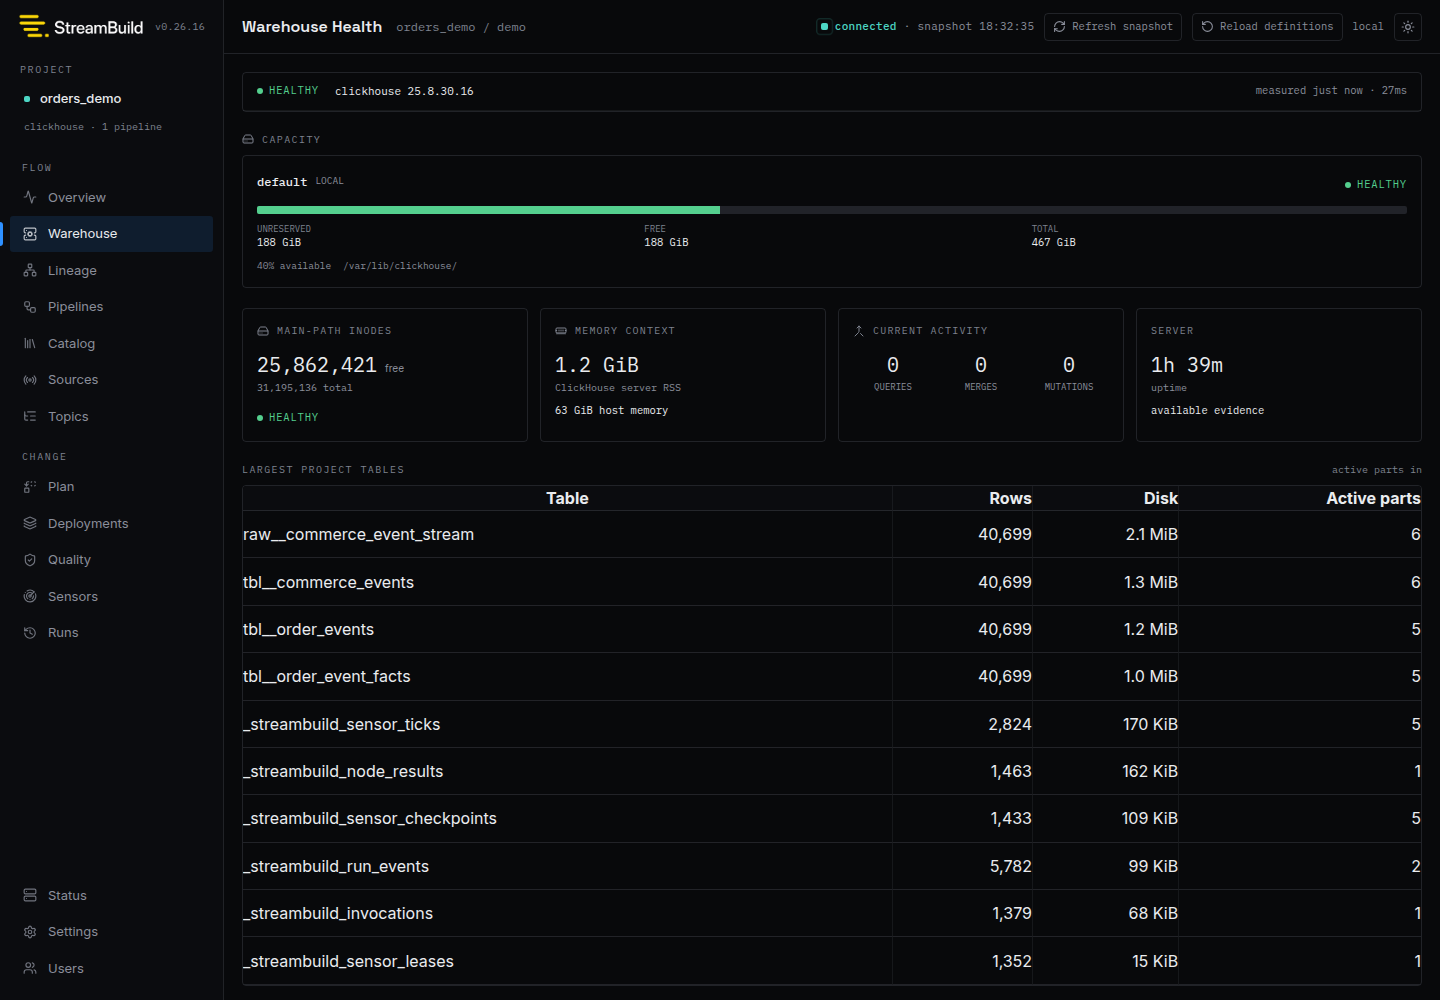Click the demo breadcrumb
This screenshot has height=1000, width=1440.
pyautogui.click(x=511, y=27)
